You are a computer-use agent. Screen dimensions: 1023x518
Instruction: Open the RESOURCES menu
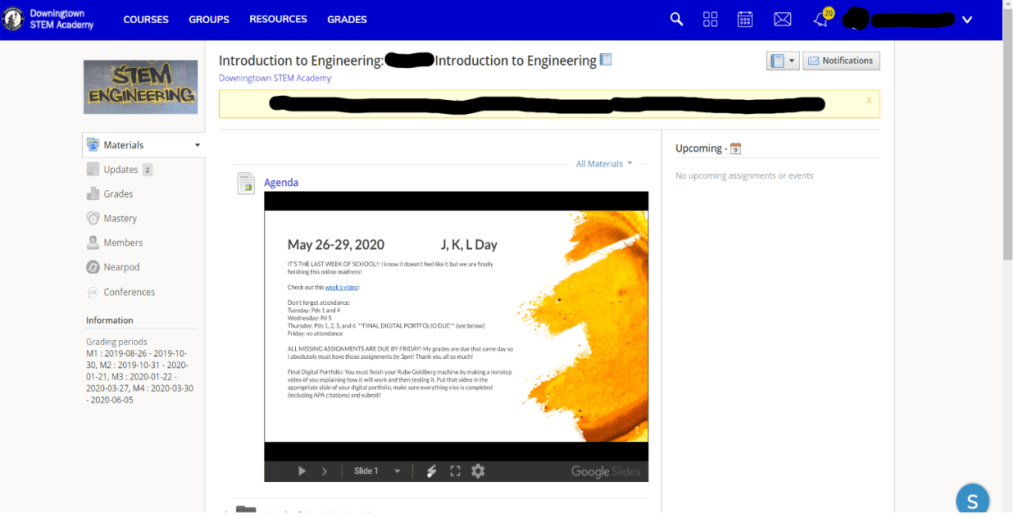tap(278, 19)
